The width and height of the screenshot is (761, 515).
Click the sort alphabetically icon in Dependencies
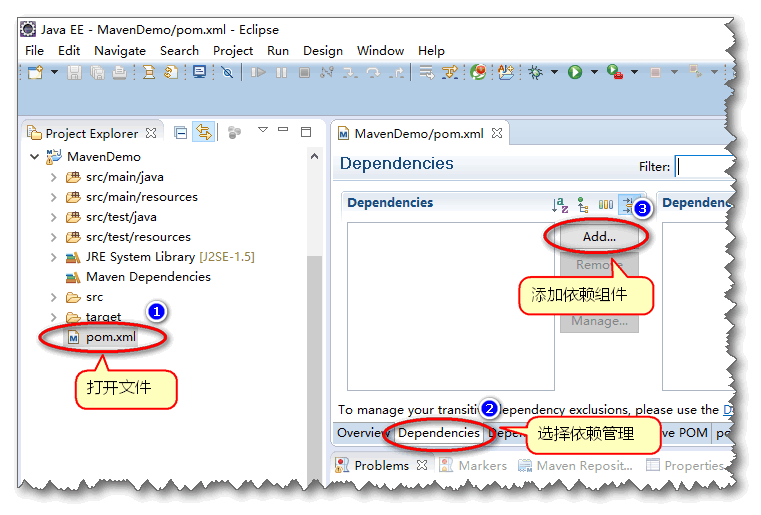coord(560,205)
